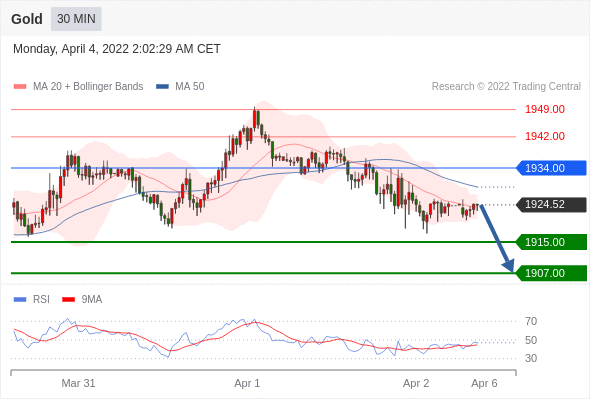Image resolution: width=590 pixels, height=400 pixels.
Task: Select the Gold chart title
Action: [27, 19]
